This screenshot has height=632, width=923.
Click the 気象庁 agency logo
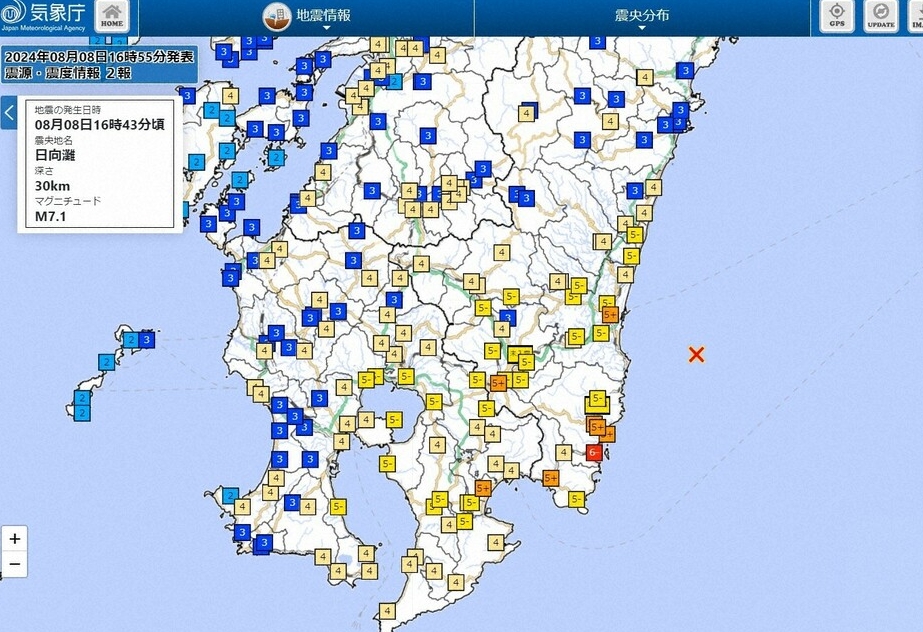[x=43, y=16]
